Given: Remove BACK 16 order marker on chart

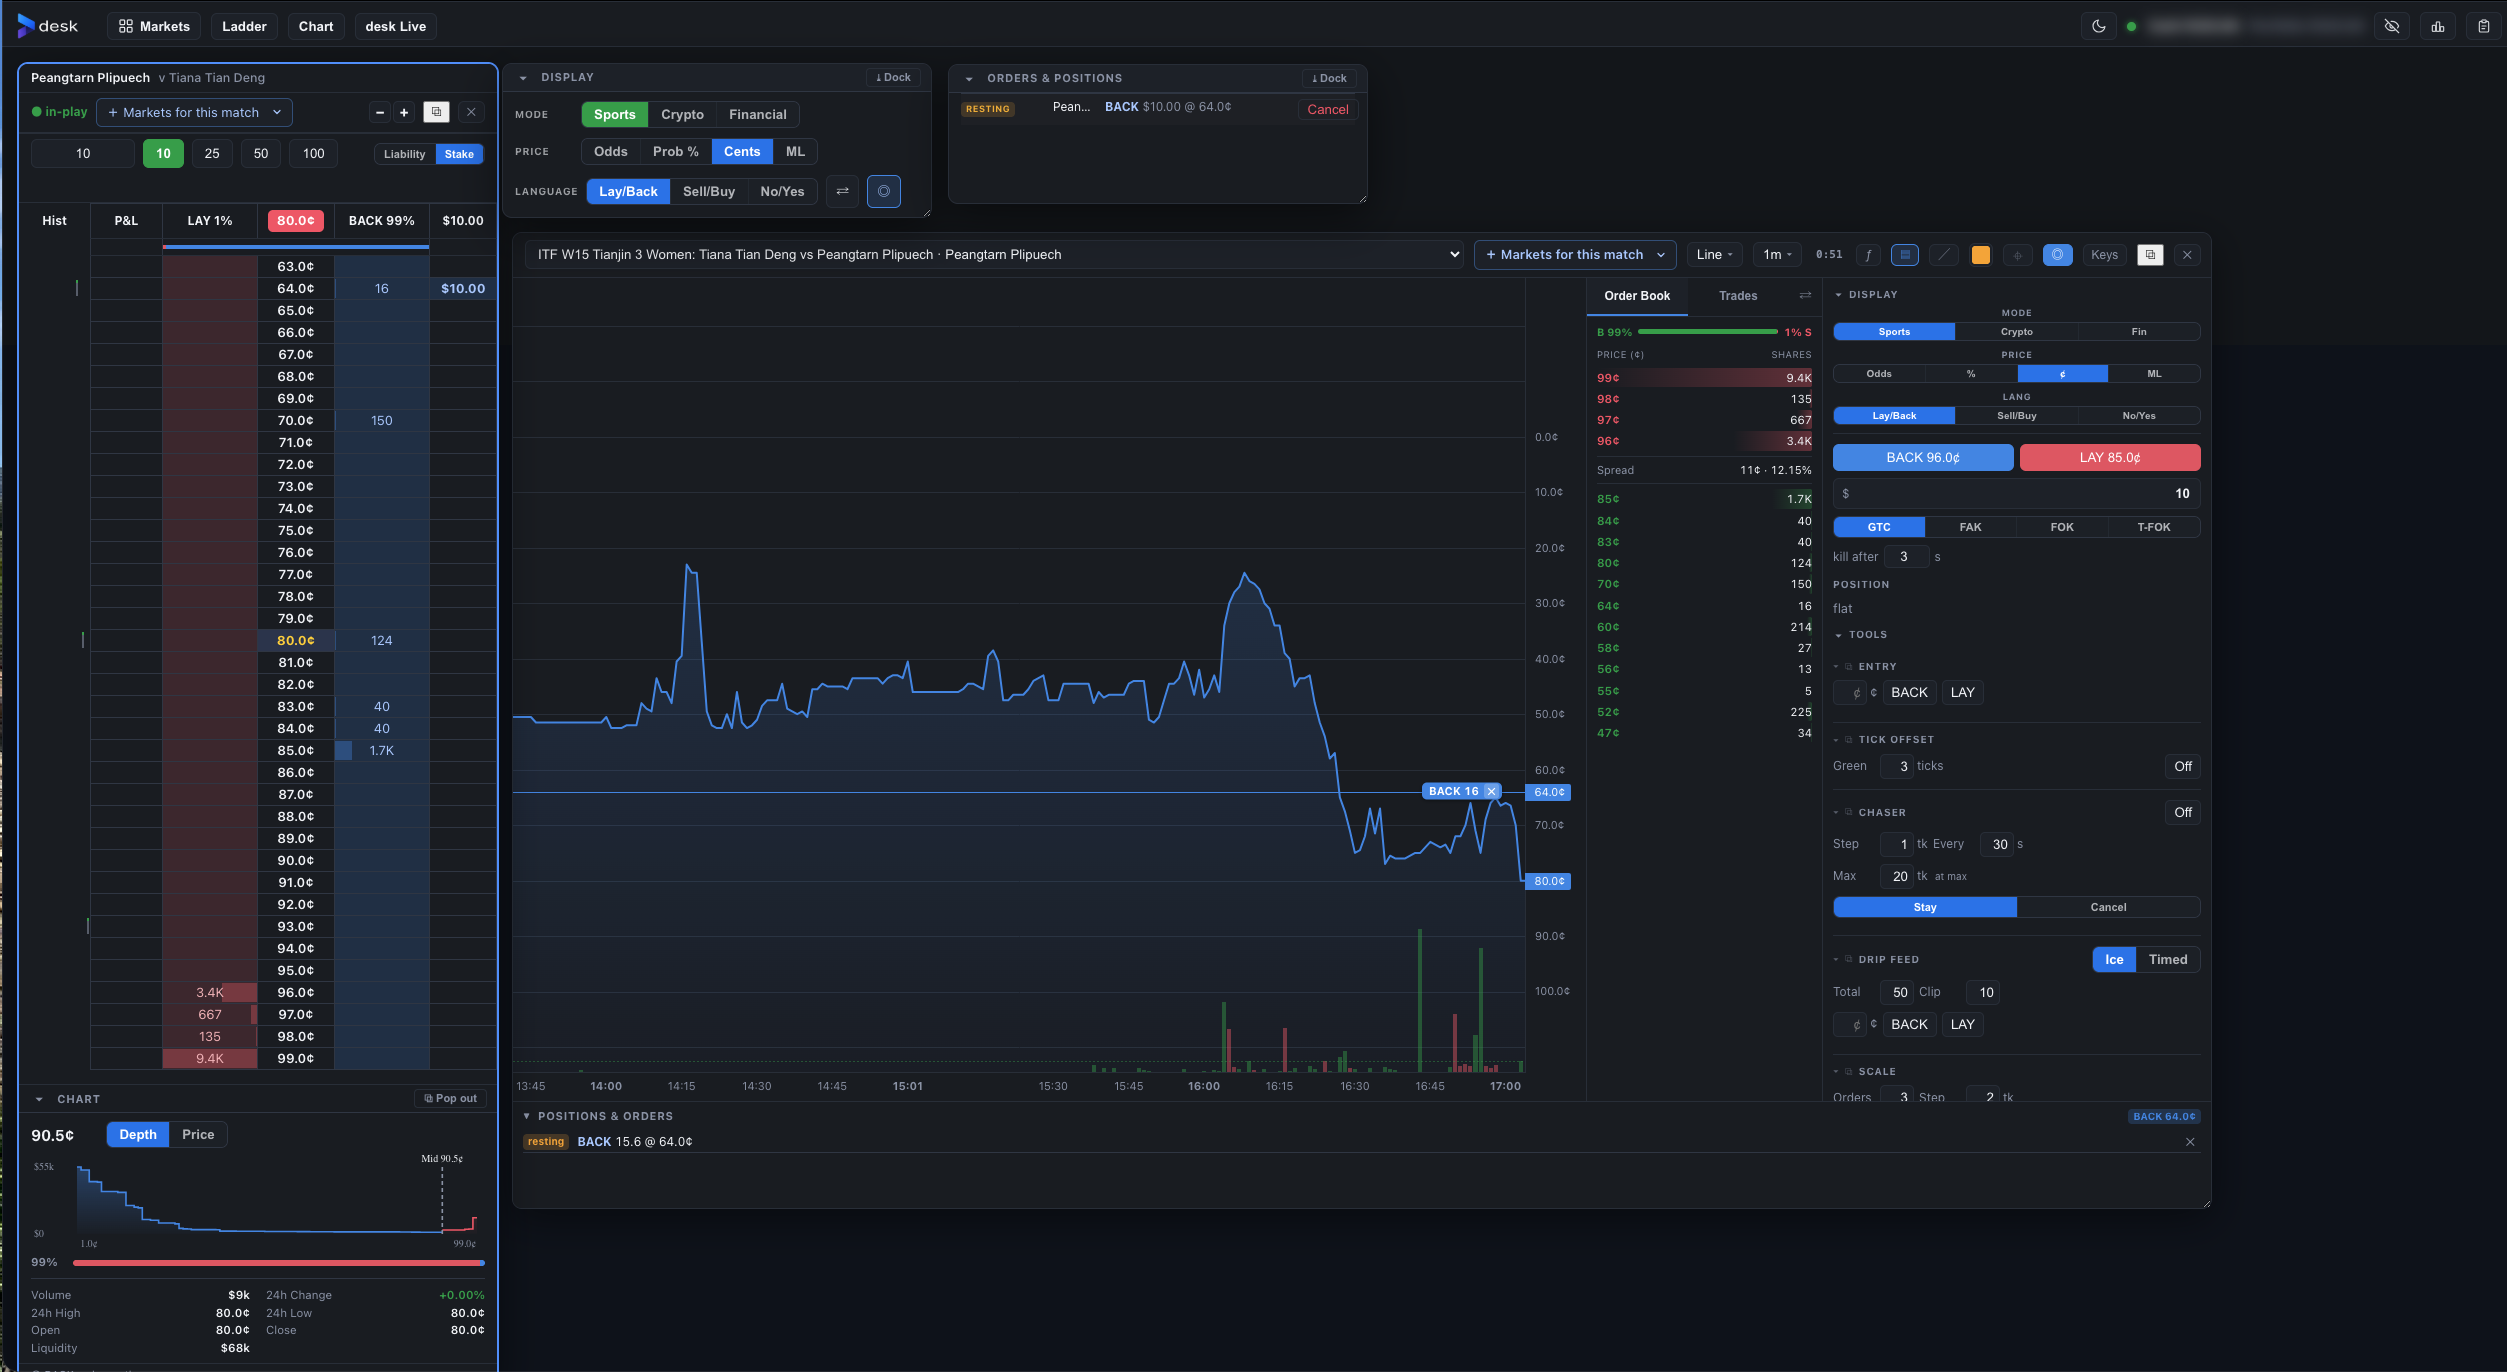Looking at the screenshot, I should pyautogui.click(x=1491, y=791).
